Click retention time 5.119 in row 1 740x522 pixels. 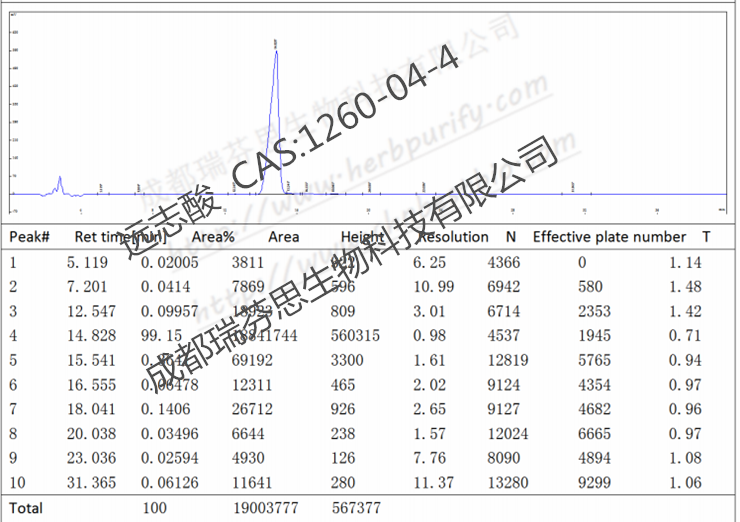click(86, 263)
